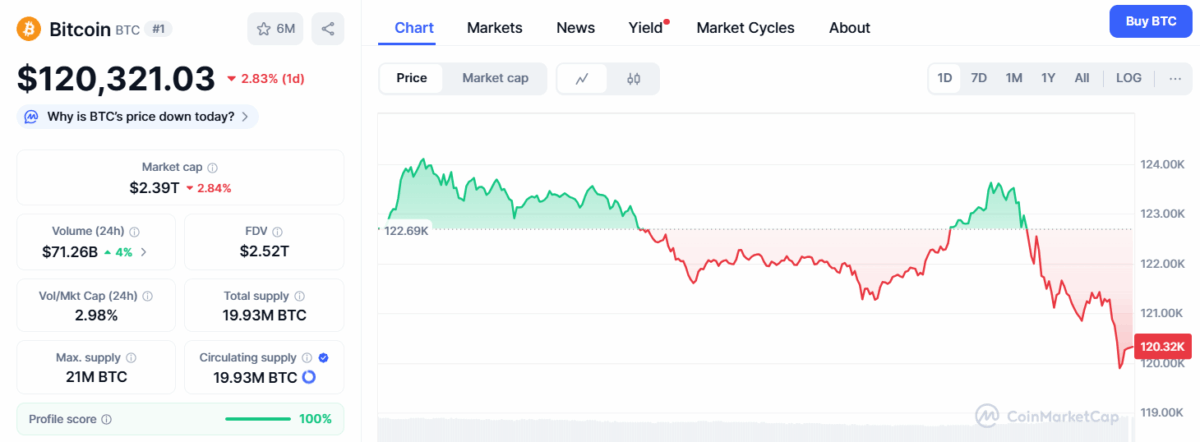Select the line chart view icon
The height and width of the screenshot is (442, 1200).
pyautogui.click(x=582, y=78)
